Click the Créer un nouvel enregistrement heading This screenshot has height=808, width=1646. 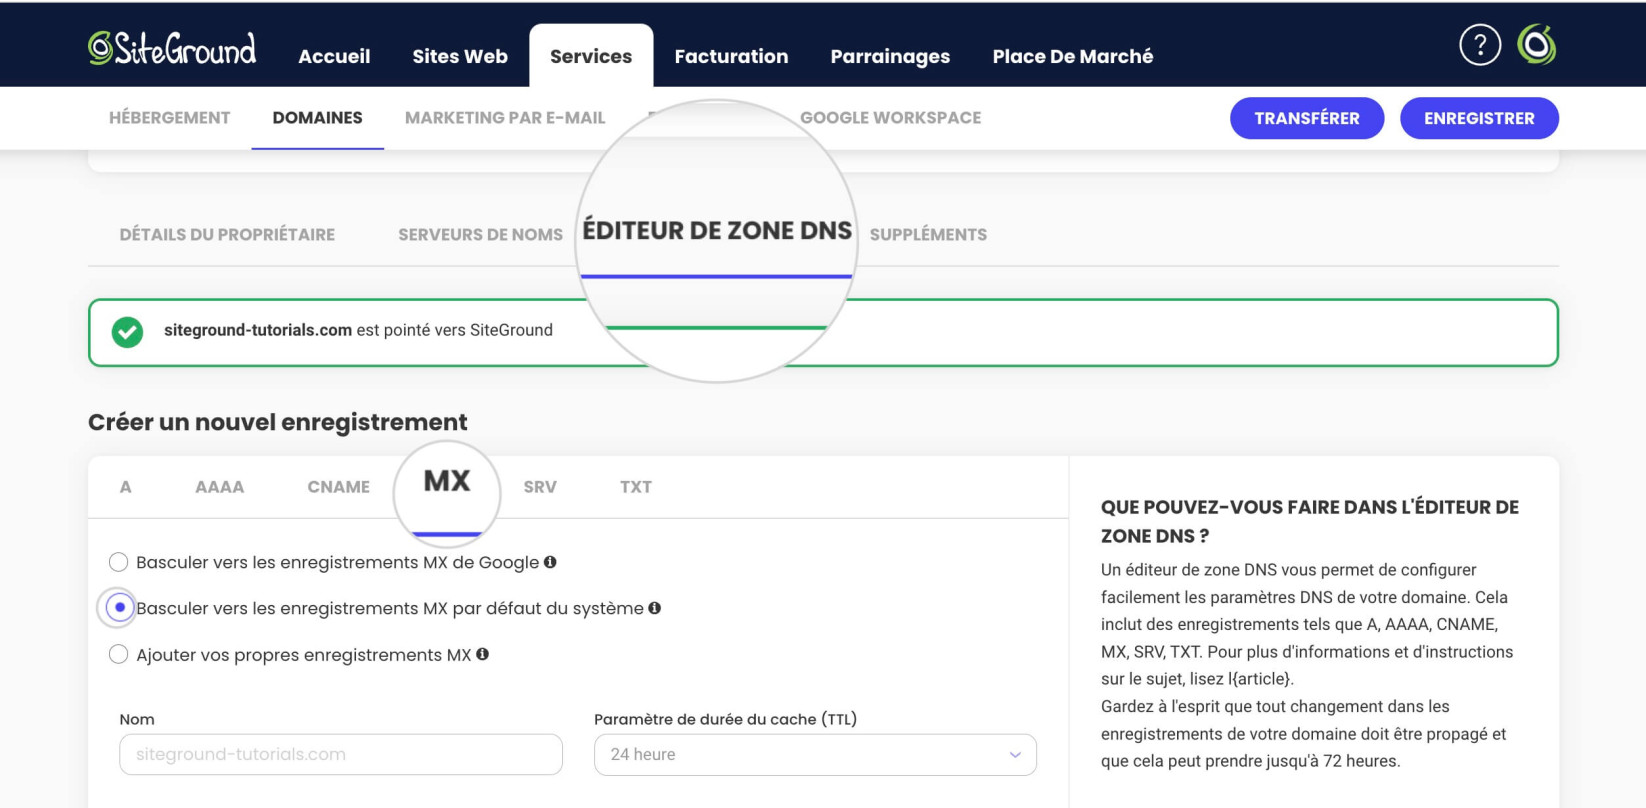[x=278, y=422]
